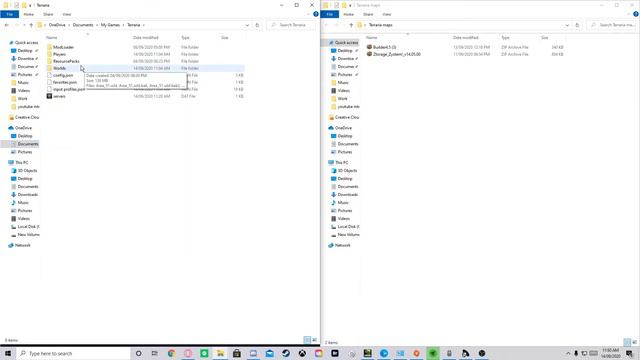Screen dimensions: 640x360
Task: Open the Share tab in Terraria window
Action: [x=48, y=14]
